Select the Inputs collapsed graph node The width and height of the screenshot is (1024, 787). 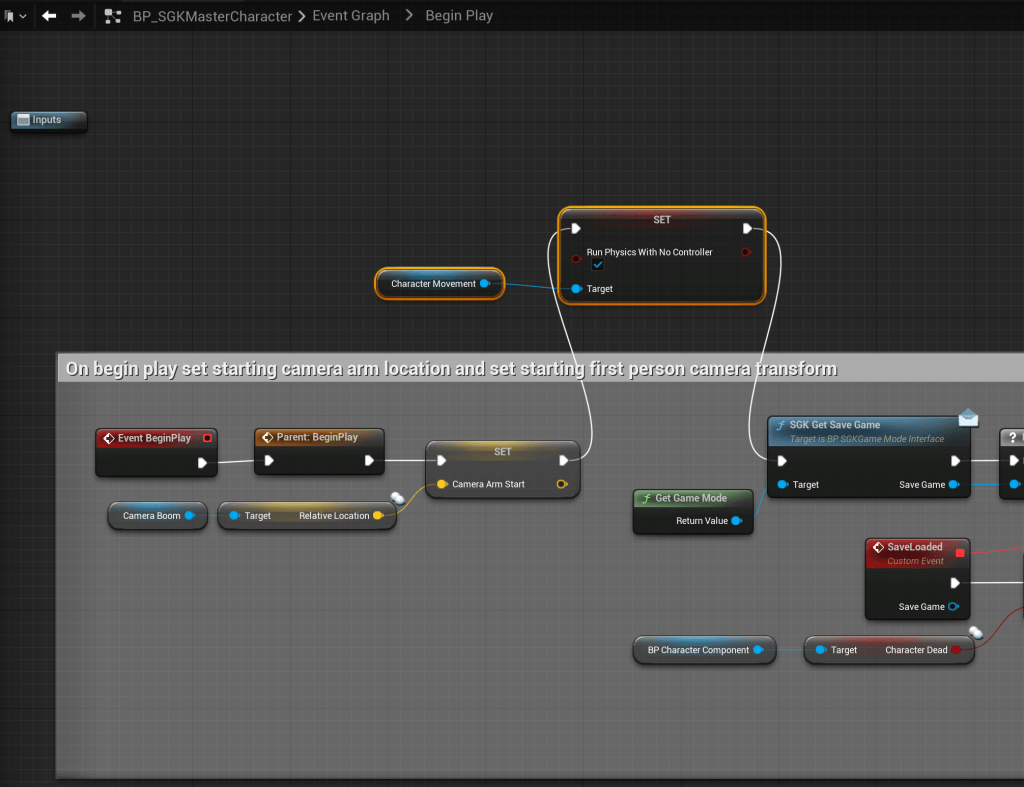[x=48, y=120]
